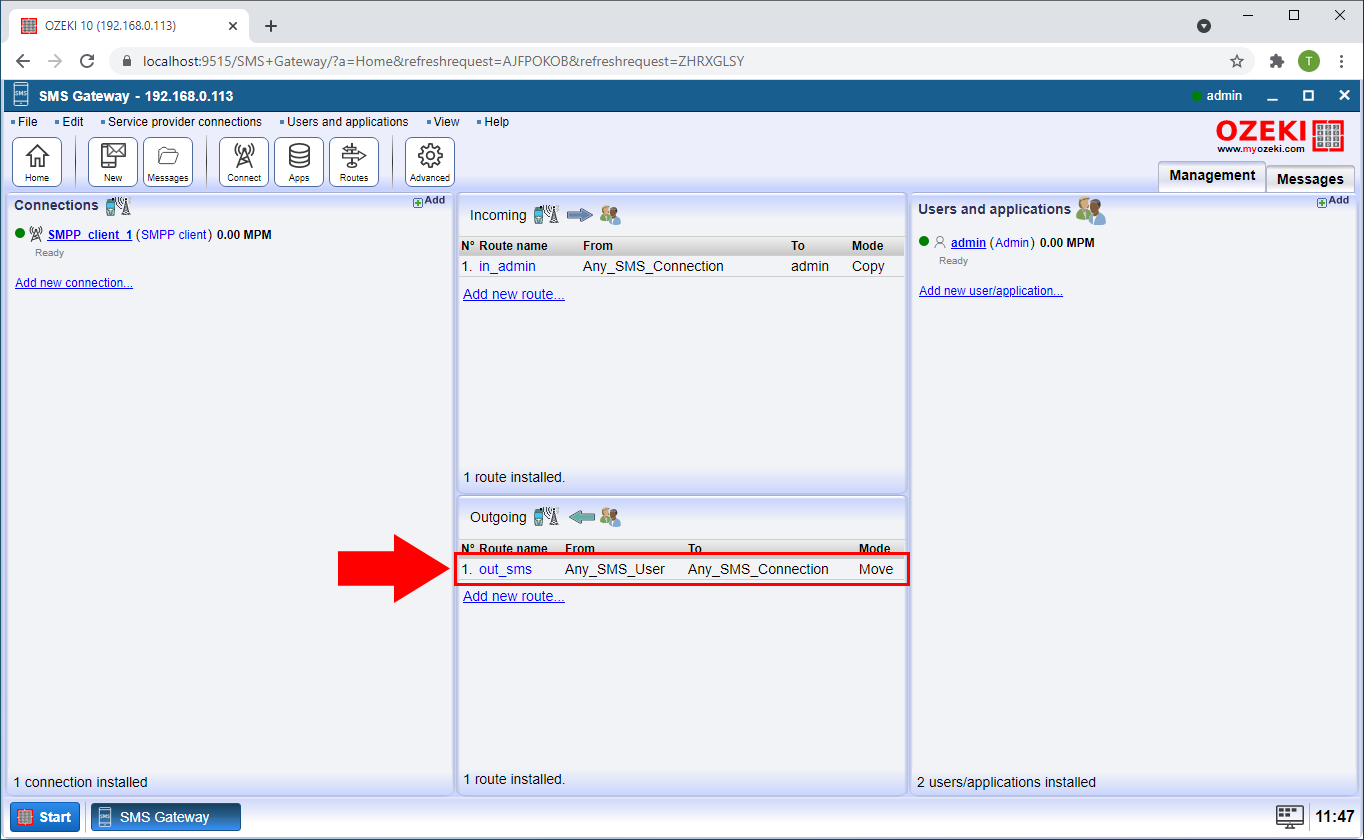Click the Chrome tab search dropdown arrow
The width and height of the screenshot is (1364, 840).
click(1204, 26)
